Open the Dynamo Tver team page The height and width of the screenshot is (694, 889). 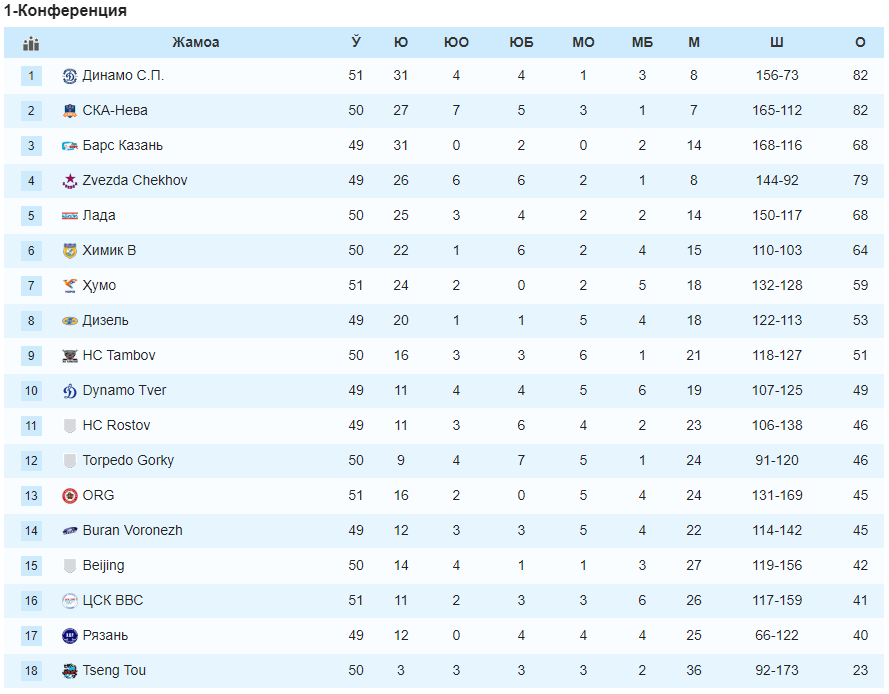pos(124,391)
